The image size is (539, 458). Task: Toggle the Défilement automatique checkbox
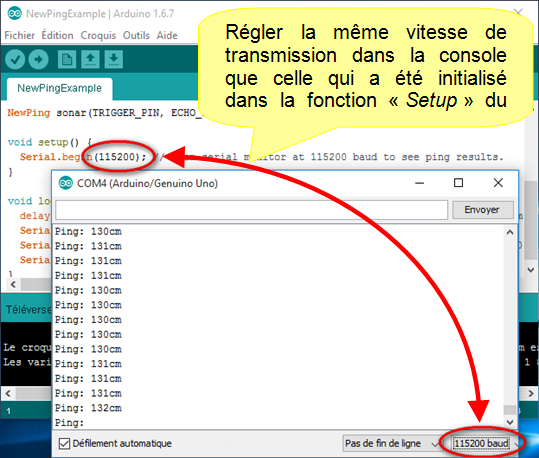pyautogui.click(x=64, y=444)
